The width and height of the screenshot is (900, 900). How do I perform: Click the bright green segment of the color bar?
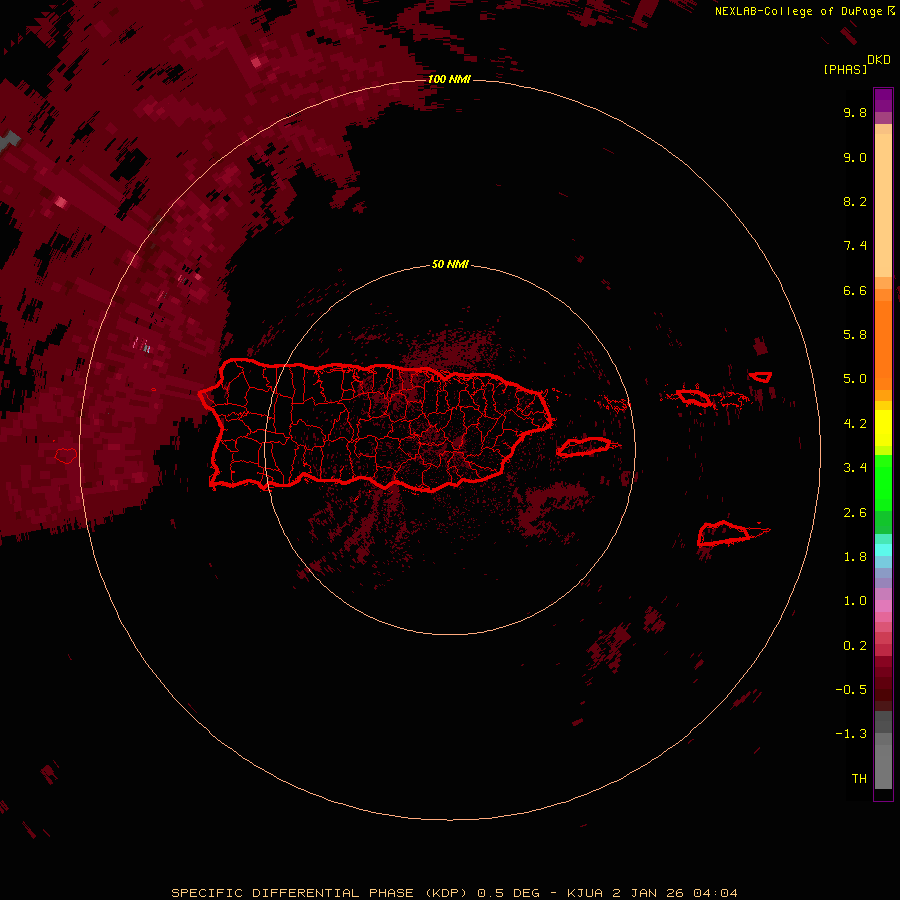pyautogui.click(x=883, y=482)
